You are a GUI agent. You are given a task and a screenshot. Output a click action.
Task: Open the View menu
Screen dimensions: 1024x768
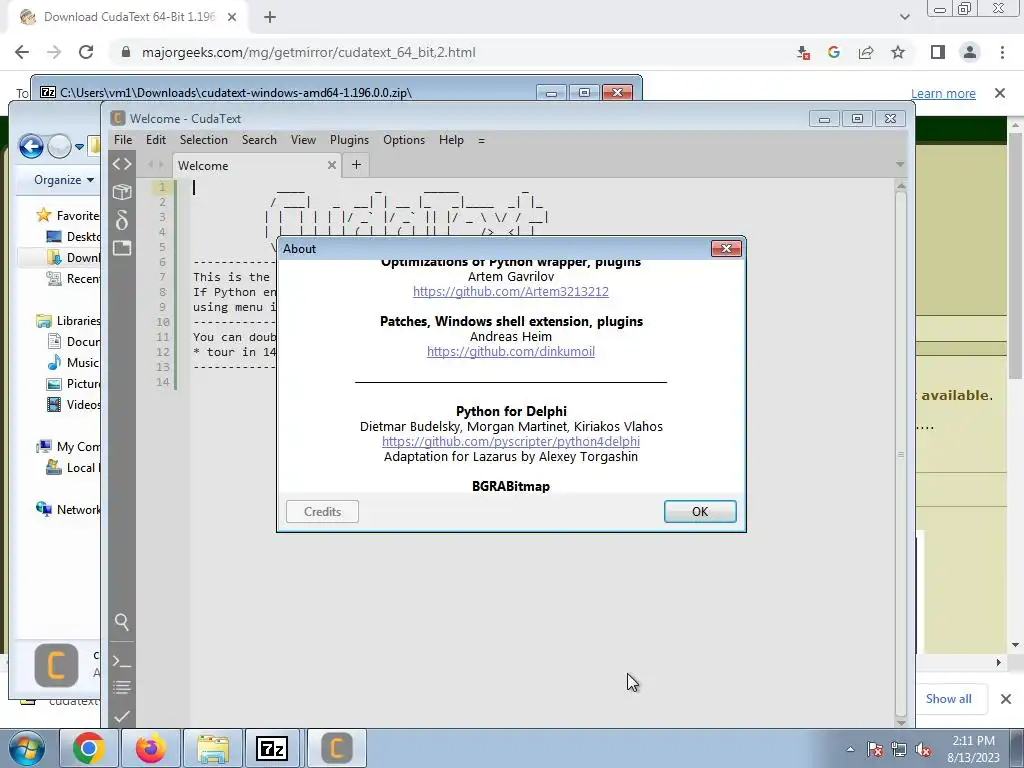[x=303, y=140]
